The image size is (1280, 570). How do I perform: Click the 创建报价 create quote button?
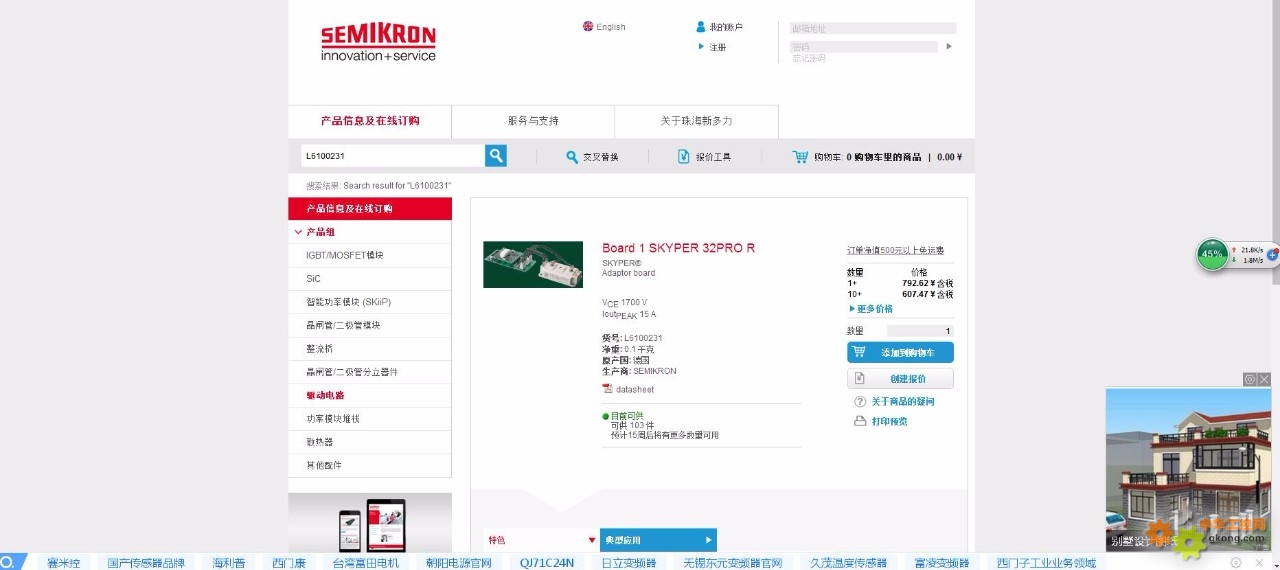[x=900, y=379]
